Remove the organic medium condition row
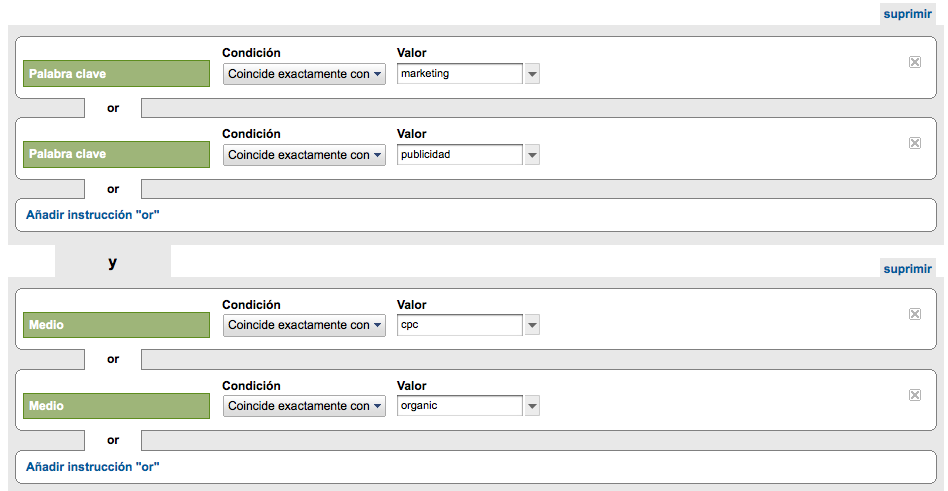 (x=915, y=395)
